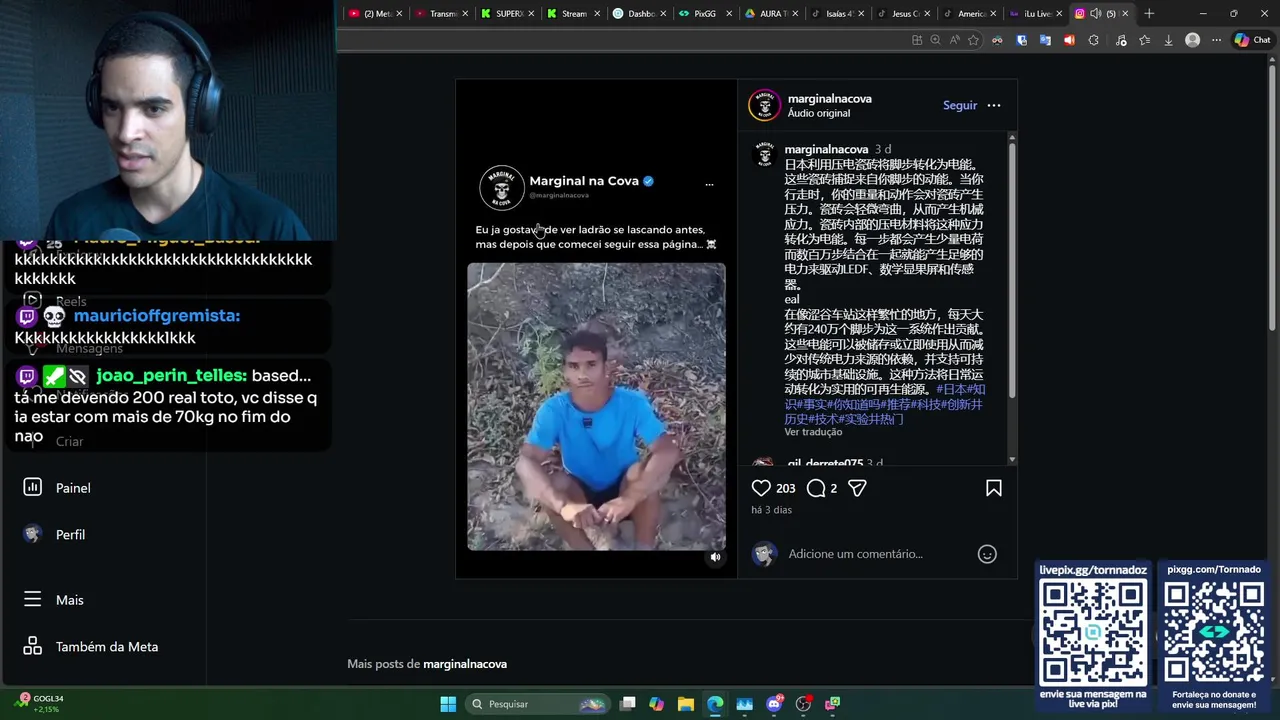The image size is (1280, 720).
Task: Click the #日本 hashtag in caption
Action: pos(951,389)
